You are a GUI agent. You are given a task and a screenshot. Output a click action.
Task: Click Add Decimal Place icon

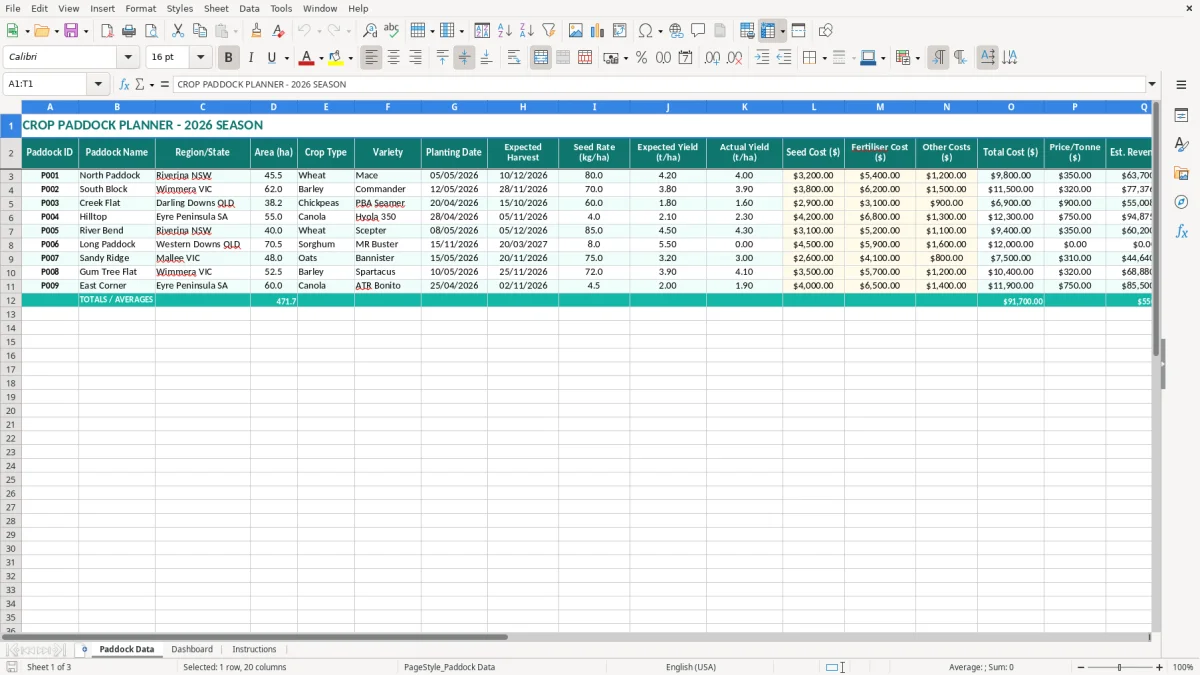point(712,58)
